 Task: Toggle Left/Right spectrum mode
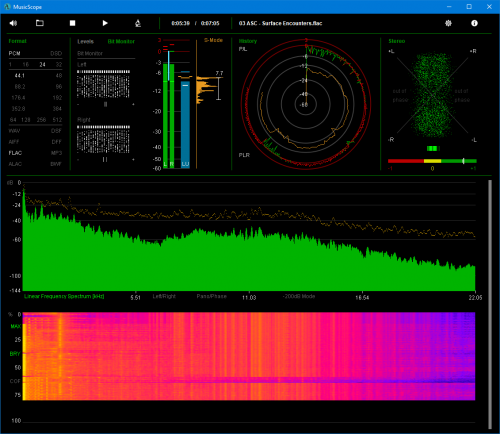[x=164, y=296]
